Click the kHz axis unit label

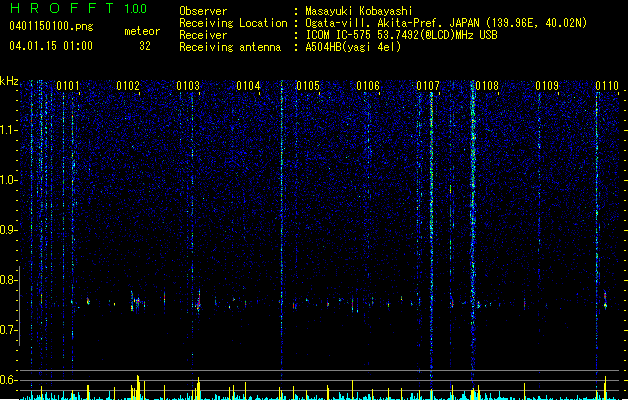pos(9,81)
